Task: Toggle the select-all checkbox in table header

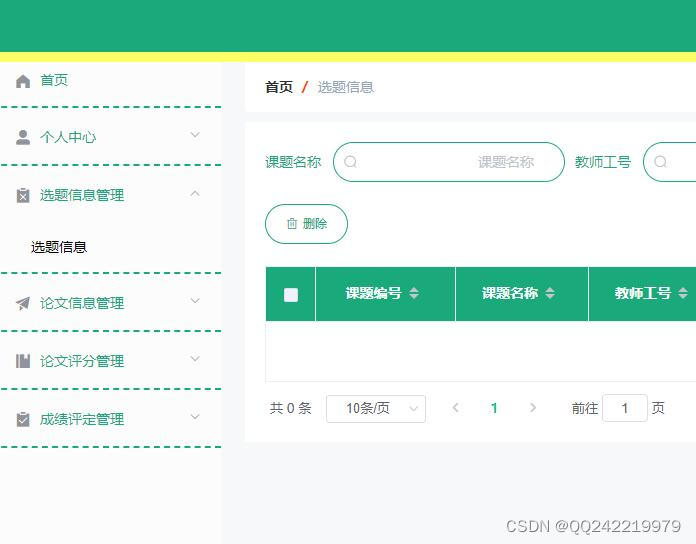Action: [291, 294]
